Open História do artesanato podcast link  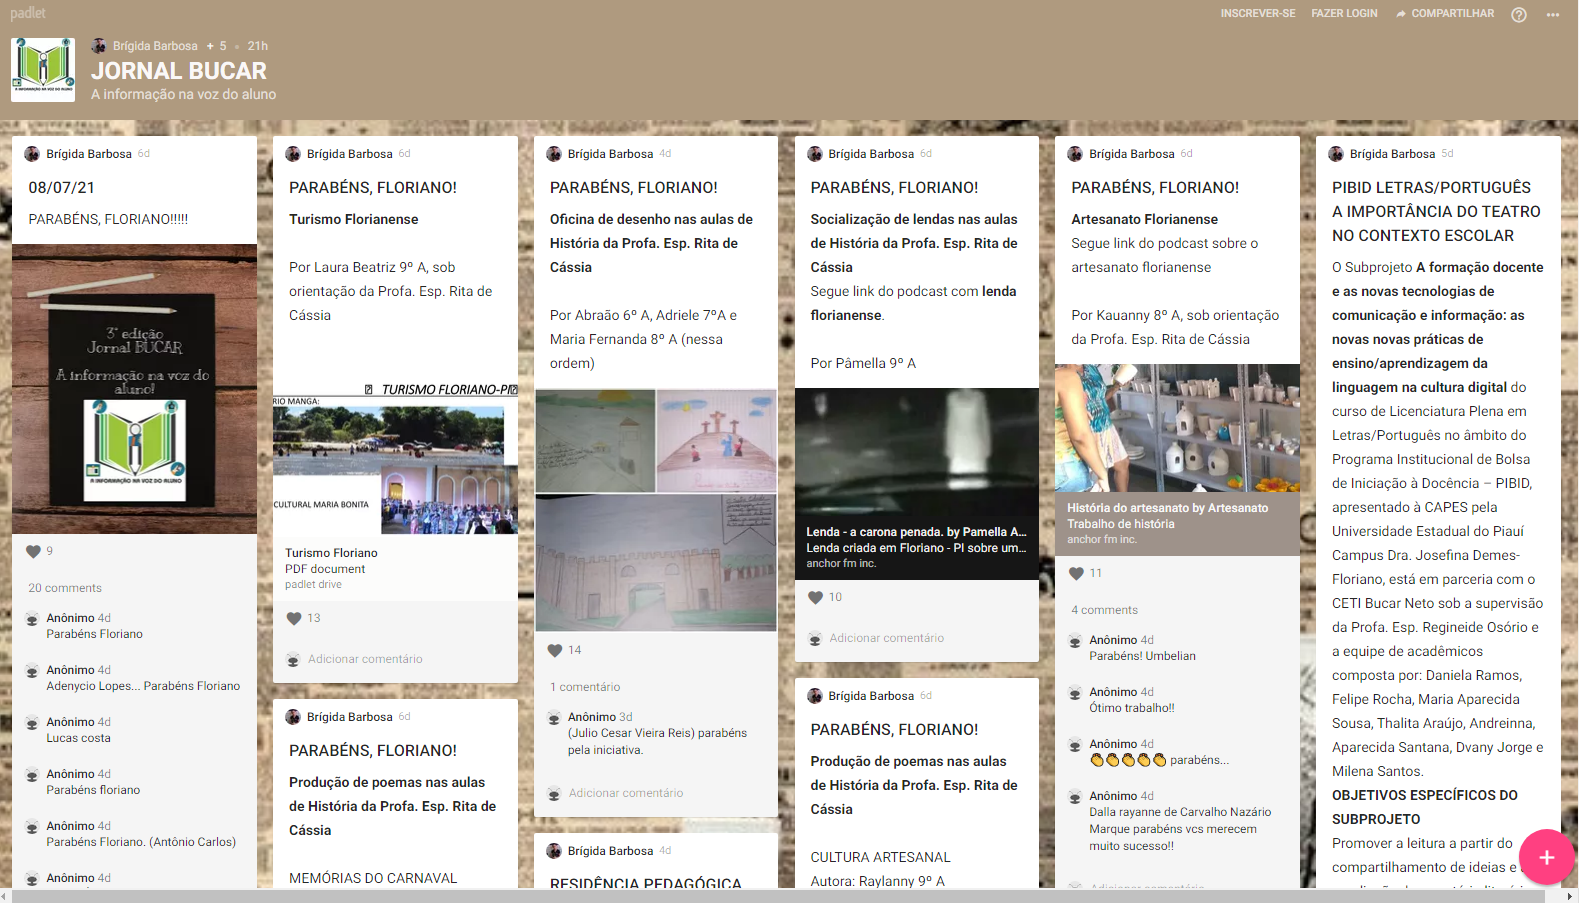click(x=1177, y=460)
